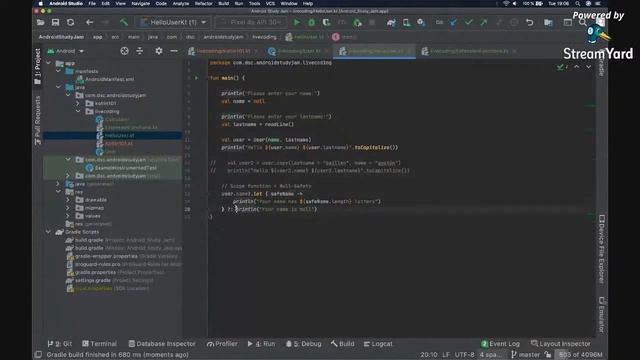Viewport: 640px width, 360px height.
Task: Click the blue Git Update Project arrow
Action: click(453, 22)
